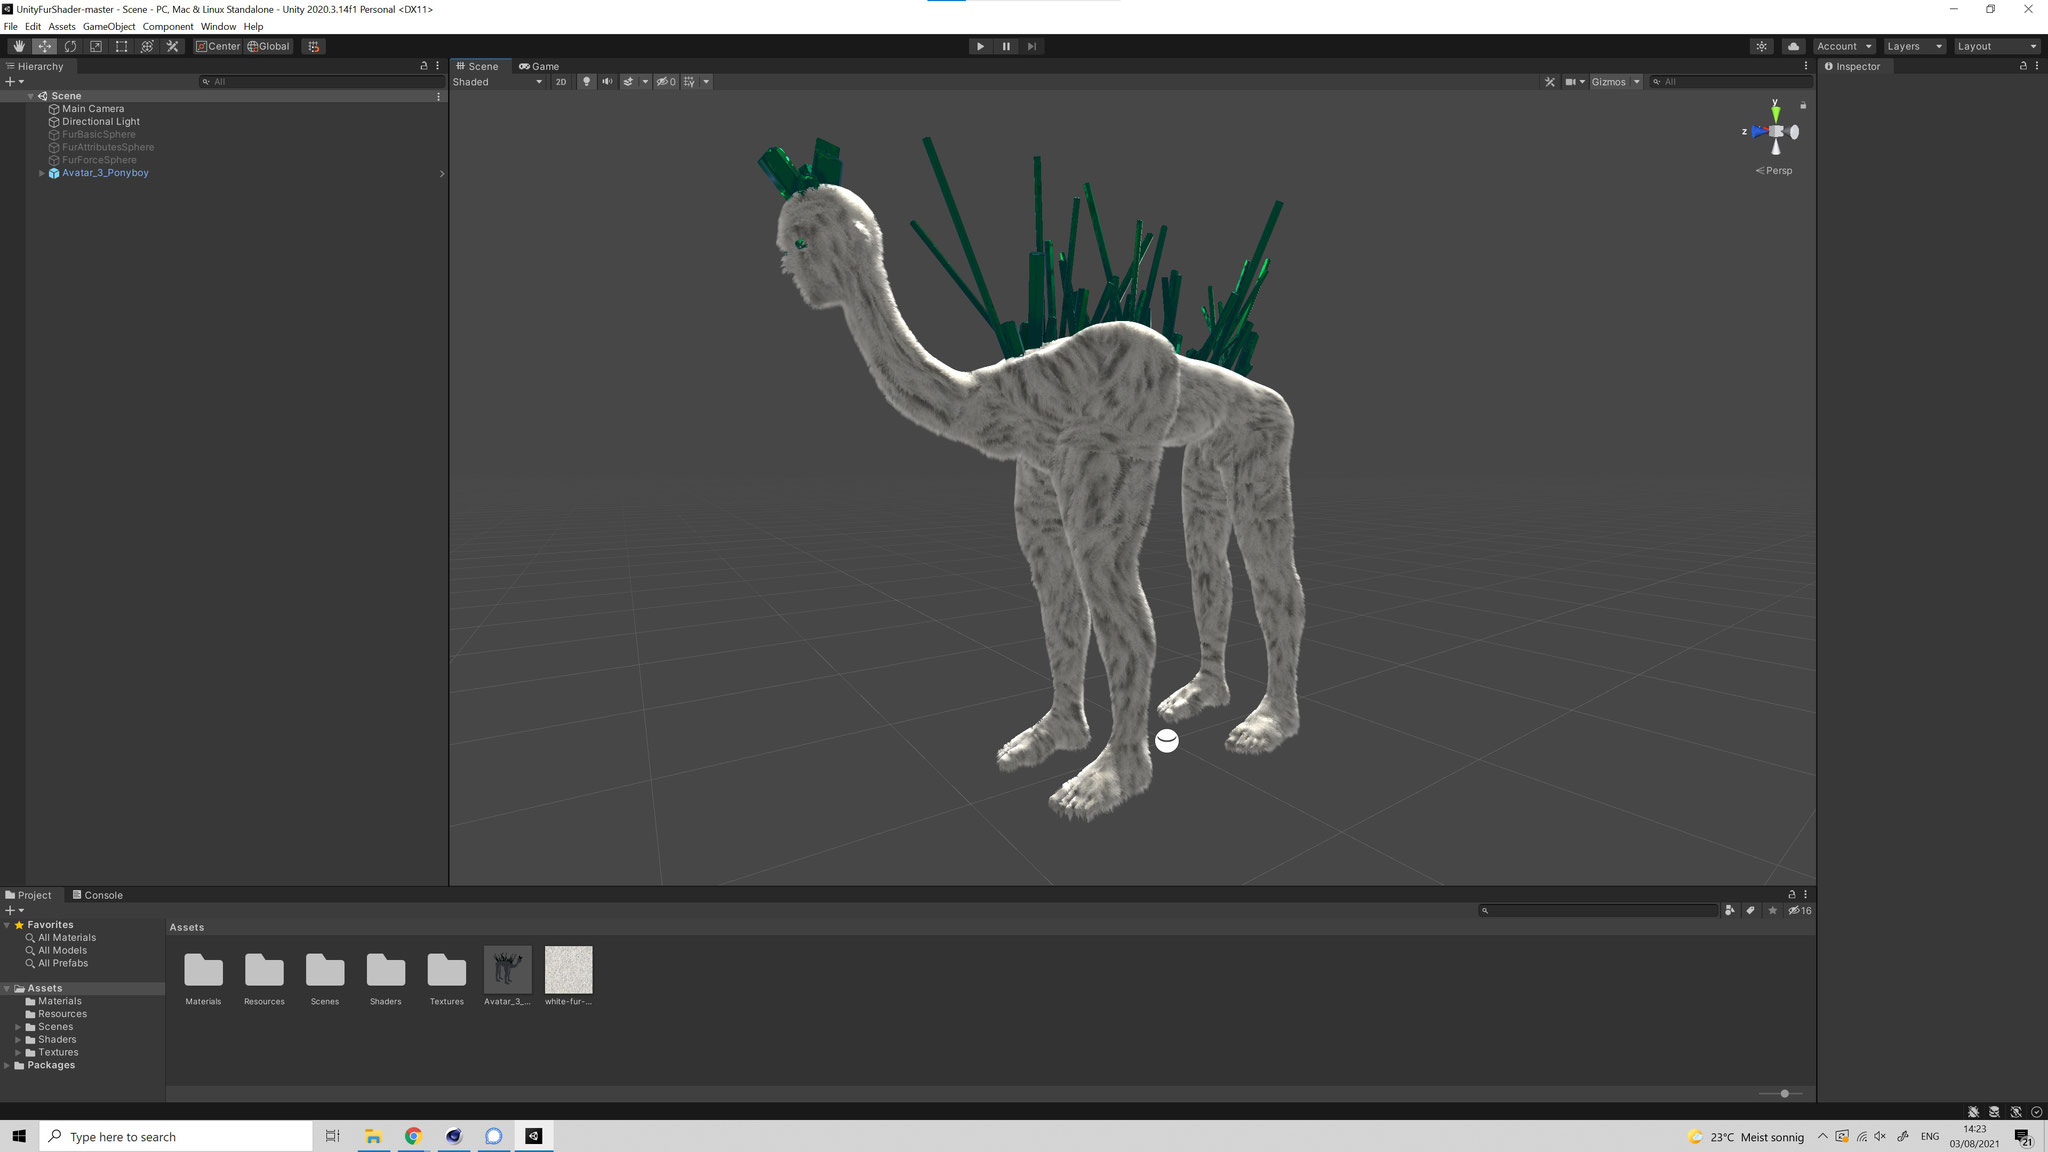Open the Shaded draw mode dropdown
This screenshot has width=2048, height=1152.
(x=497, y=82)
